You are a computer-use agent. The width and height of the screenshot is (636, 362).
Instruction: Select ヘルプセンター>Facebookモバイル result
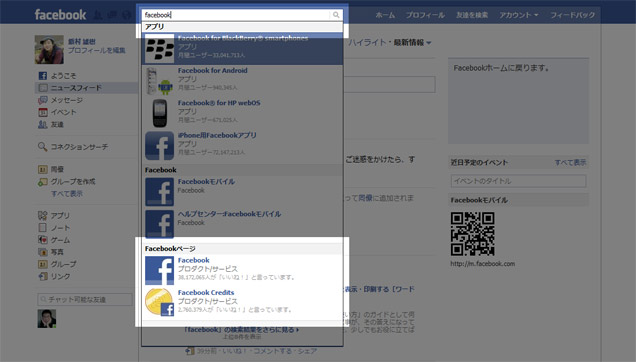(x=242, y=224)
